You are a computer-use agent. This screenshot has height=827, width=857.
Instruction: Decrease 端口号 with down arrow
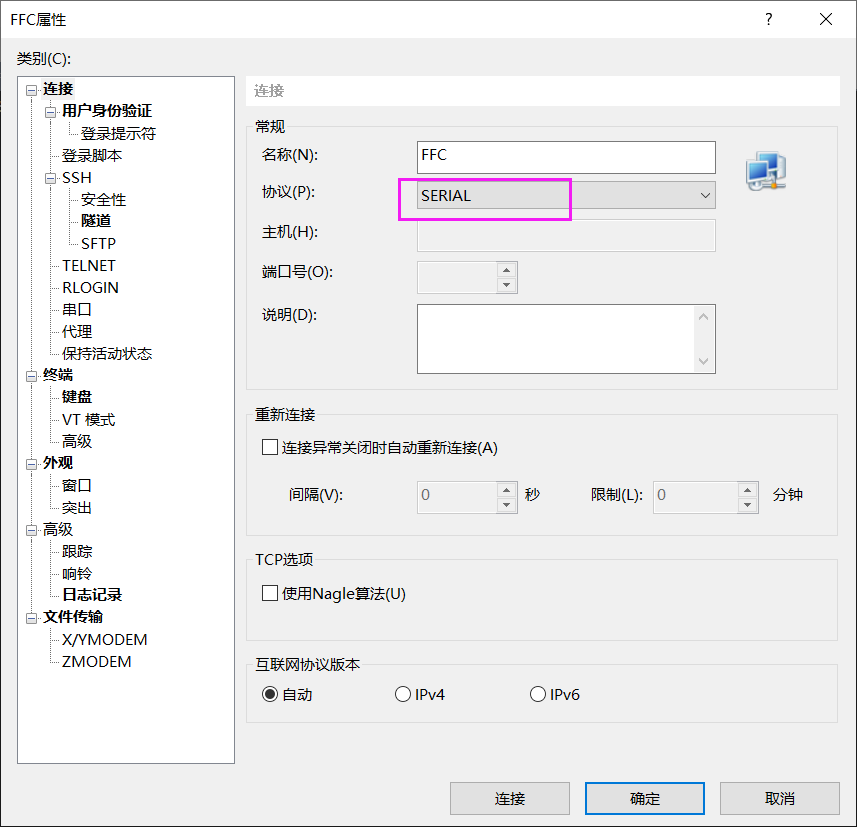pos(507,285)
